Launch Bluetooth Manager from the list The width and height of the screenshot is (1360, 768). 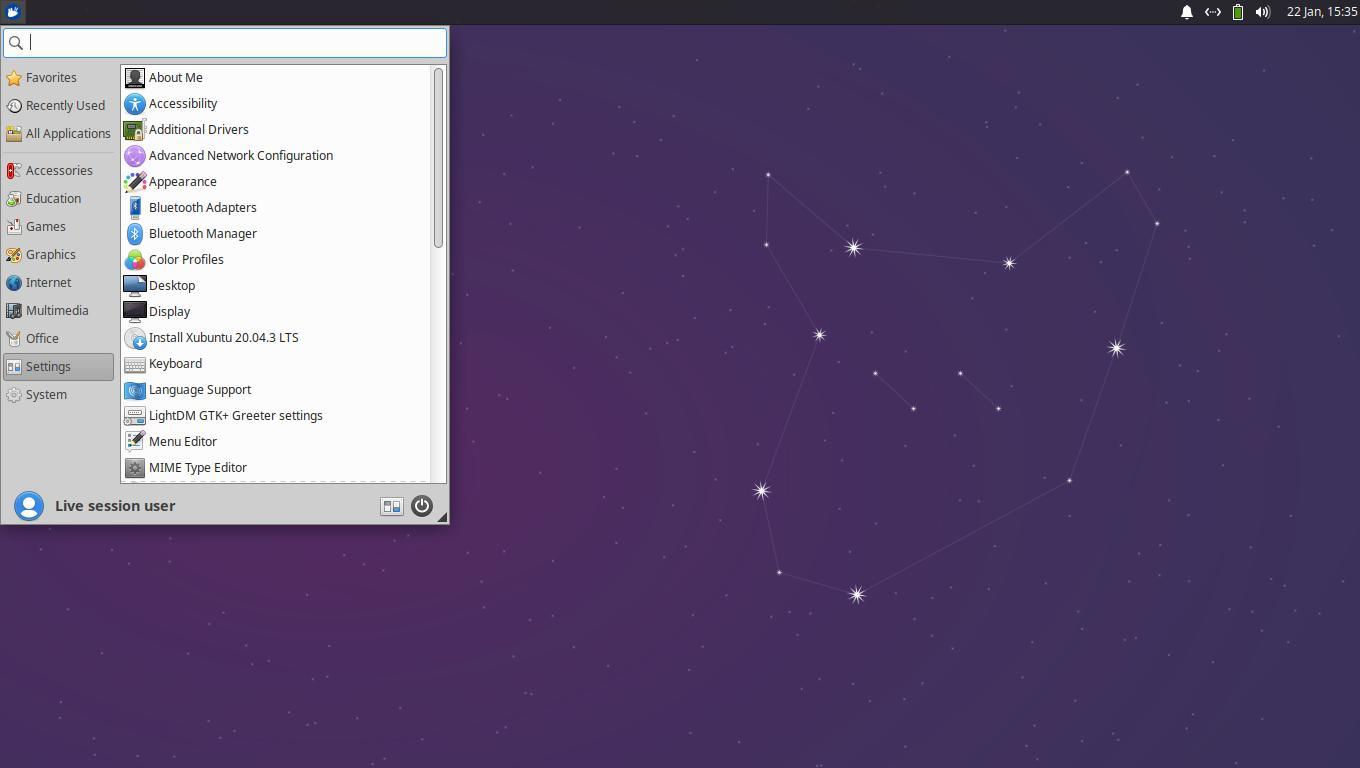(x=202, y=233)
